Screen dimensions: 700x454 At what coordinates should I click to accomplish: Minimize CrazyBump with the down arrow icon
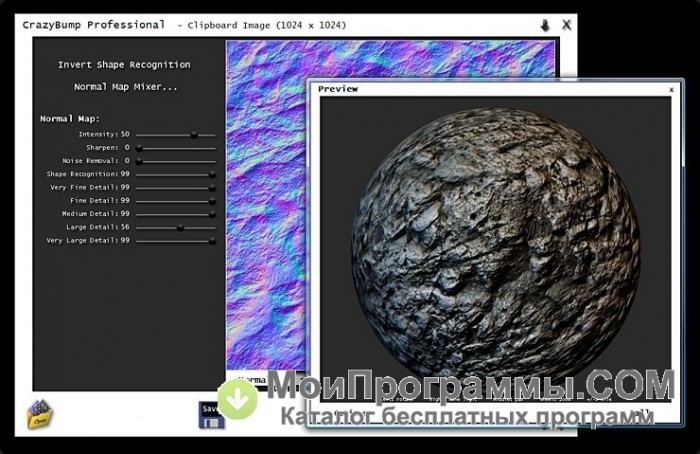[x=545, y=25]
